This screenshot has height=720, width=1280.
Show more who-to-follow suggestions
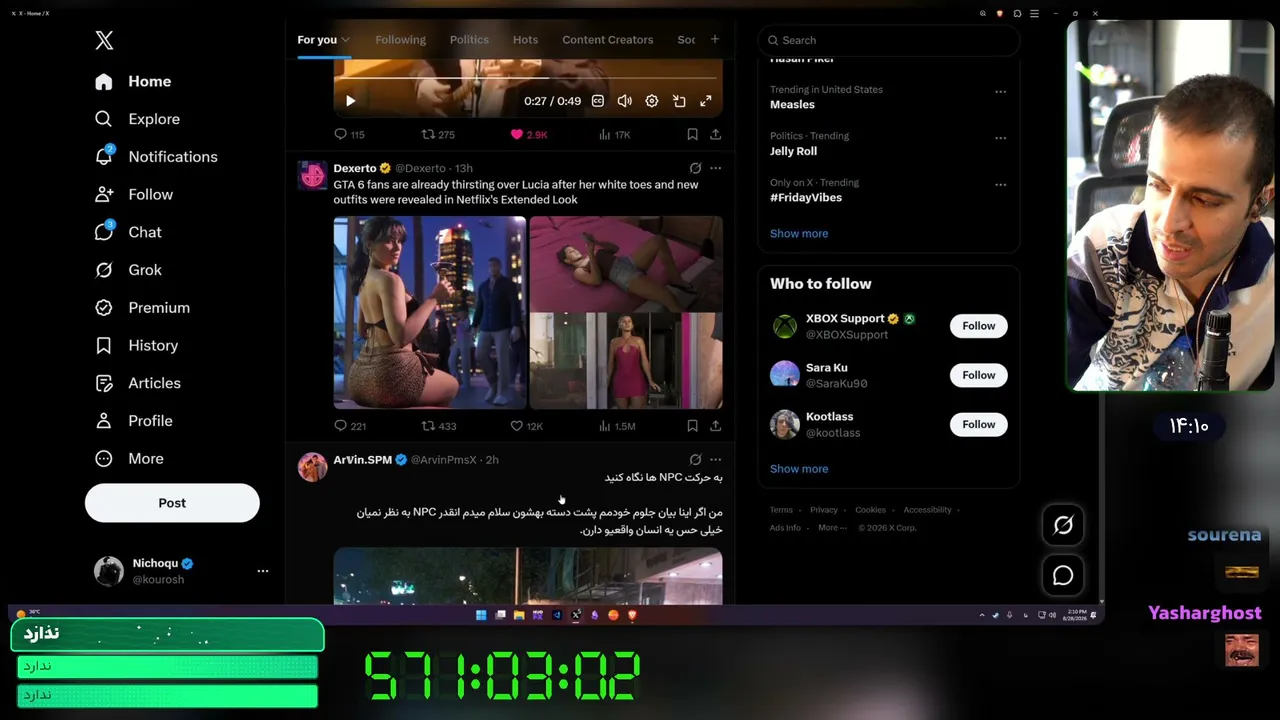tap(799, 469)
